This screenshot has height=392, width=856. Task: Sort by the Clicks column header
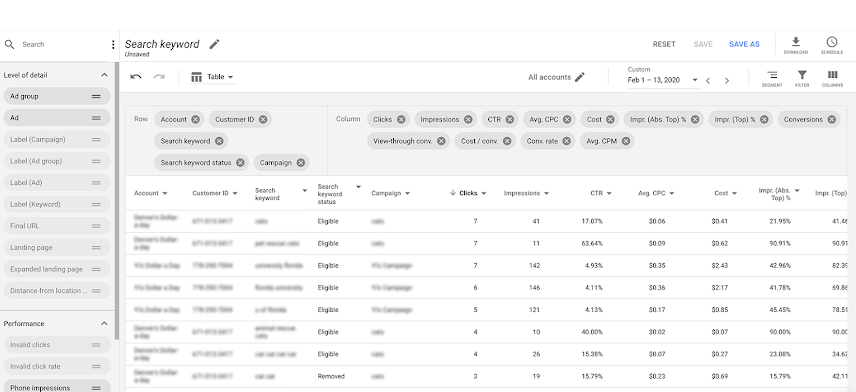(468, 193)
